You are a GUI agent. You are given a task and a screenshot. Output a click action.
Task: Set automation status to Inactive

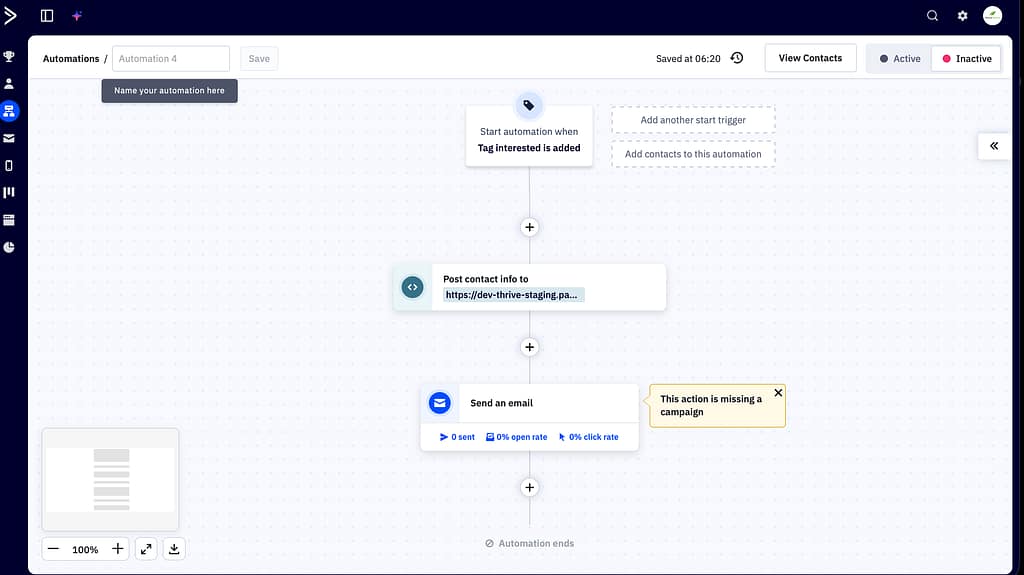pos(965,58)
